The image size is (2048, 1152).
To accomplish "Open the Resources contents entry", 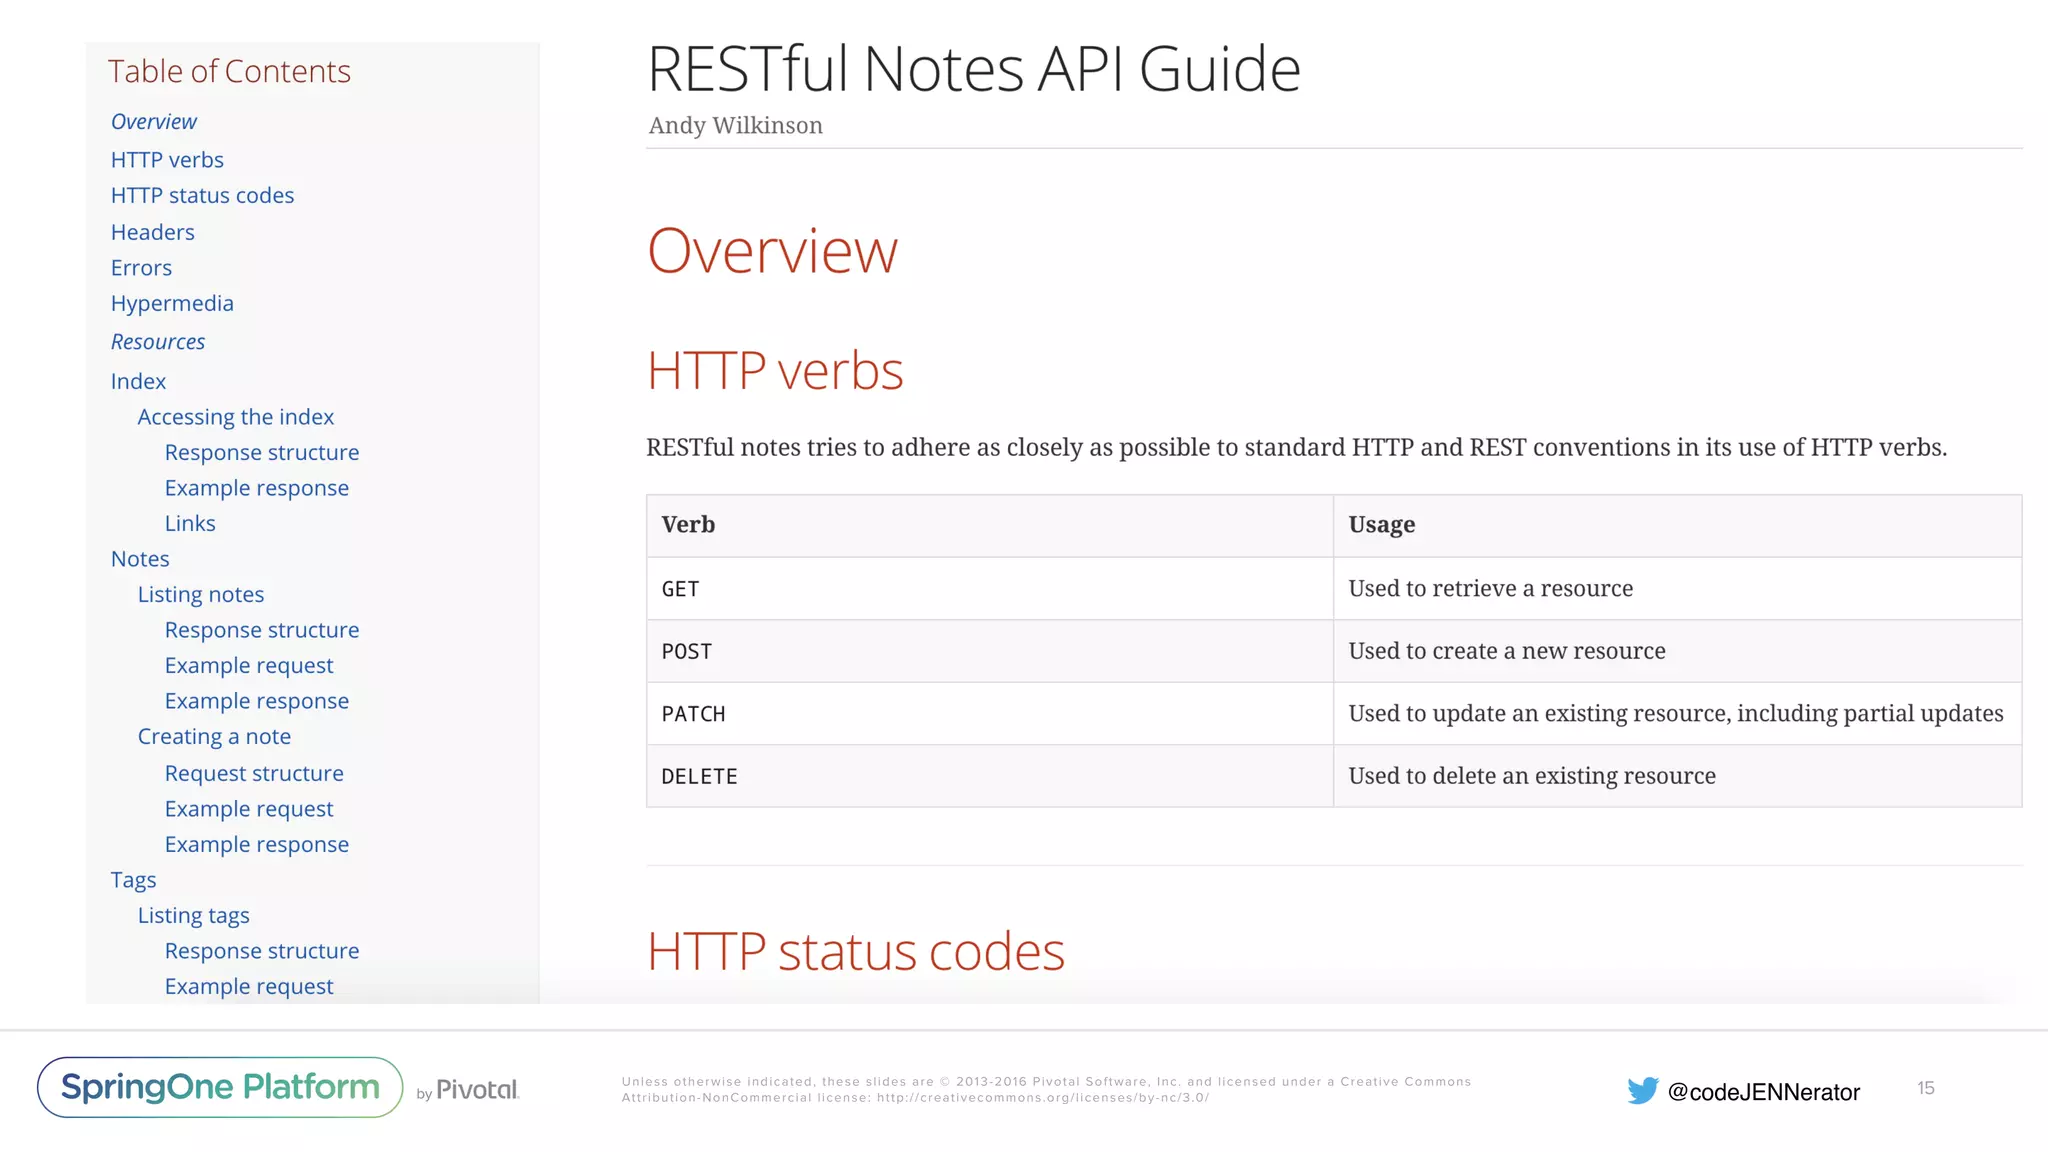I will click(x=158, y=342).
